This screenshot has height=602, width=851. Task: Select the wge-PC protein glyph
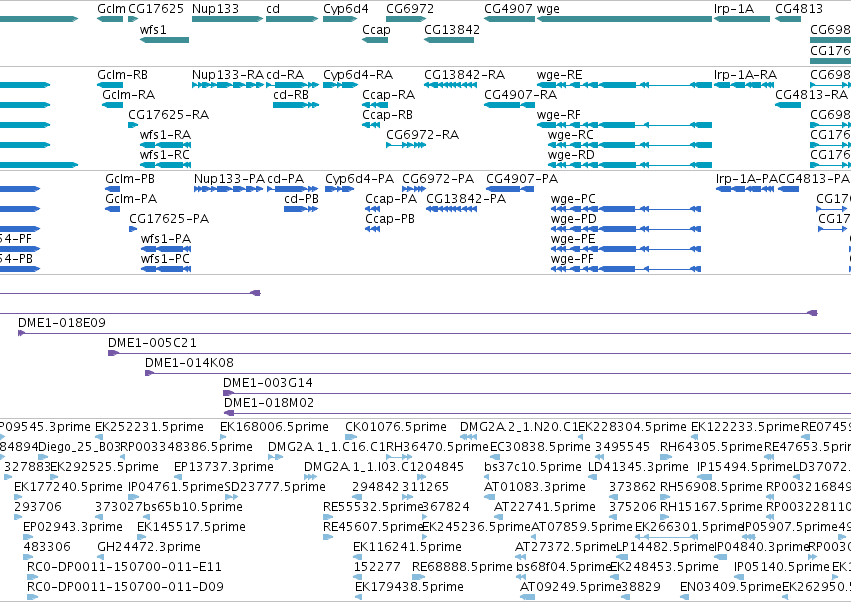point(626,209)
